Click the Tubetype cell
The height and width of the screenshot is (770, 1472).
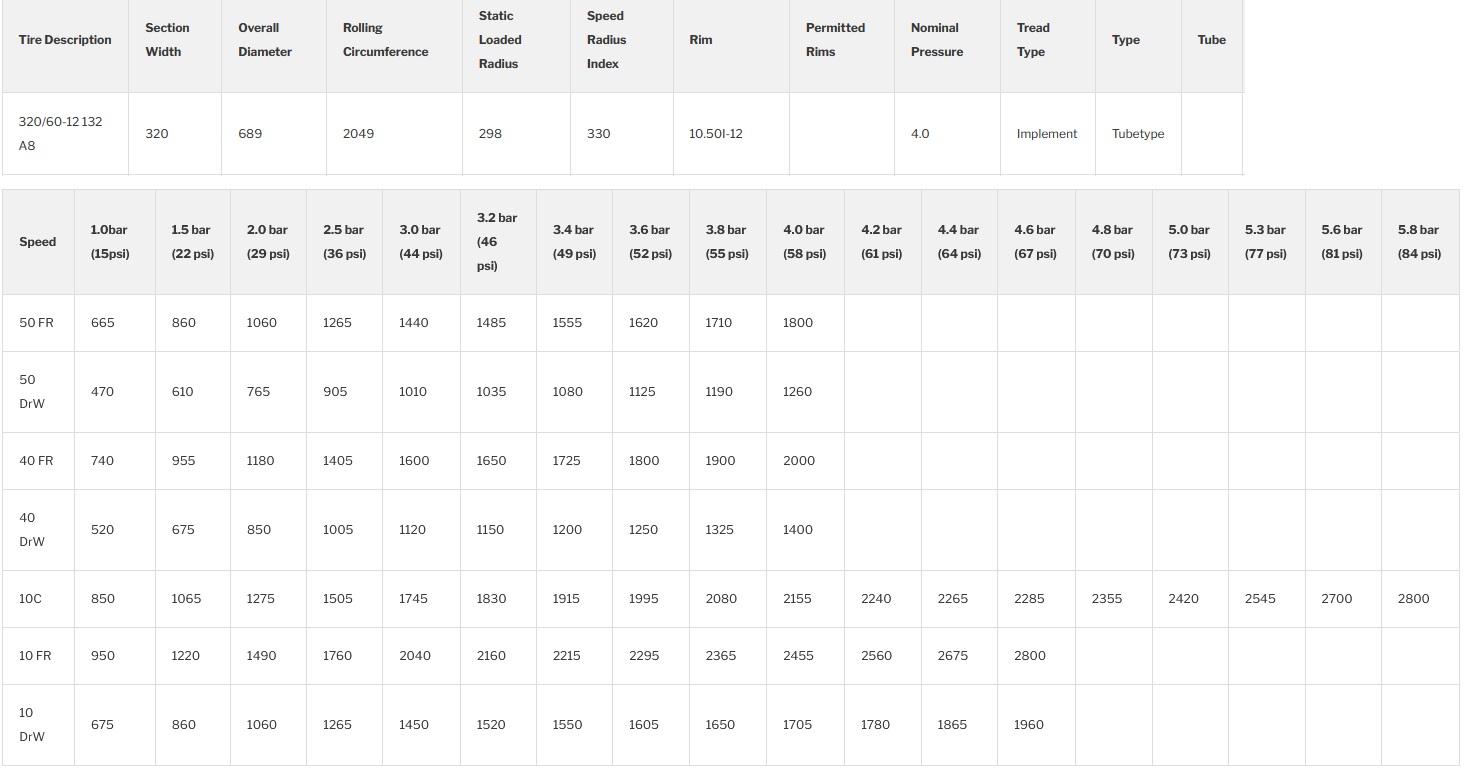click(1137, 134)
